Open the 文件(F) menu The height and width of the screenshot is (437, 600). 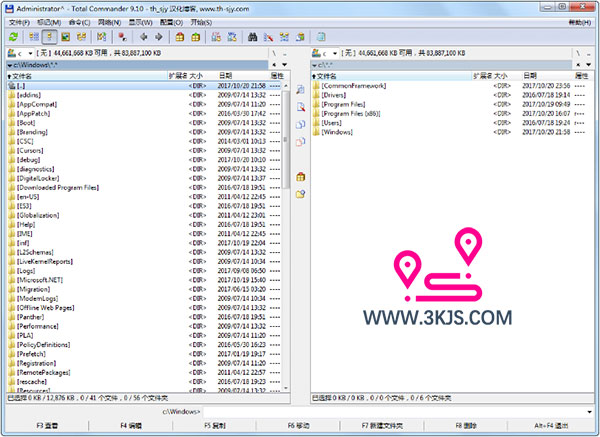(19, 23)
